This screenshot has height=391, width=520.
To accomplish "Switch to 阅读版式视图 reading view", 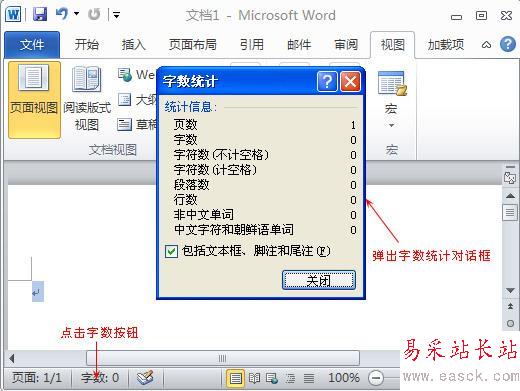I will pyautogui.click(x=87, y=99).
